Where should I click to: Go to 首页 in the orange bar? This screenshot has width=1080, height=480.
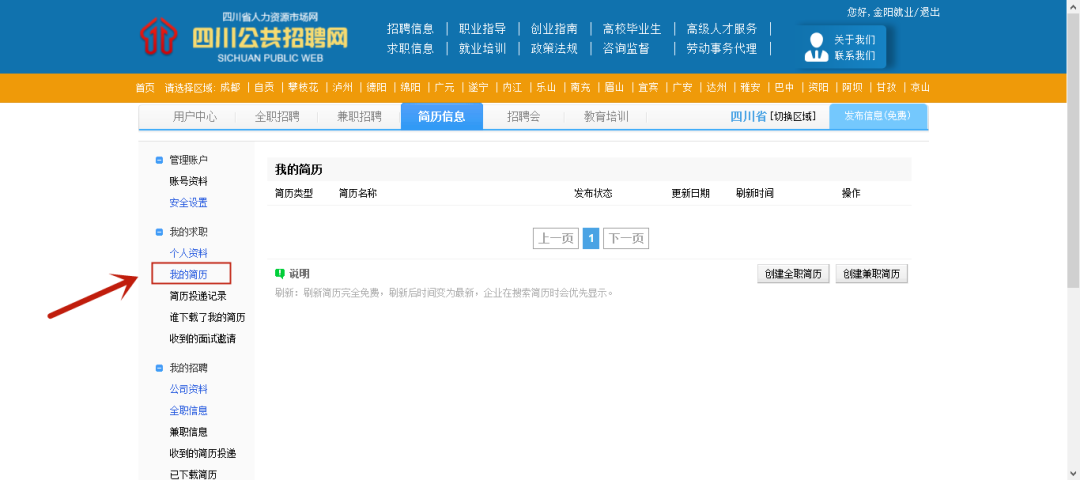pos(145,87)
